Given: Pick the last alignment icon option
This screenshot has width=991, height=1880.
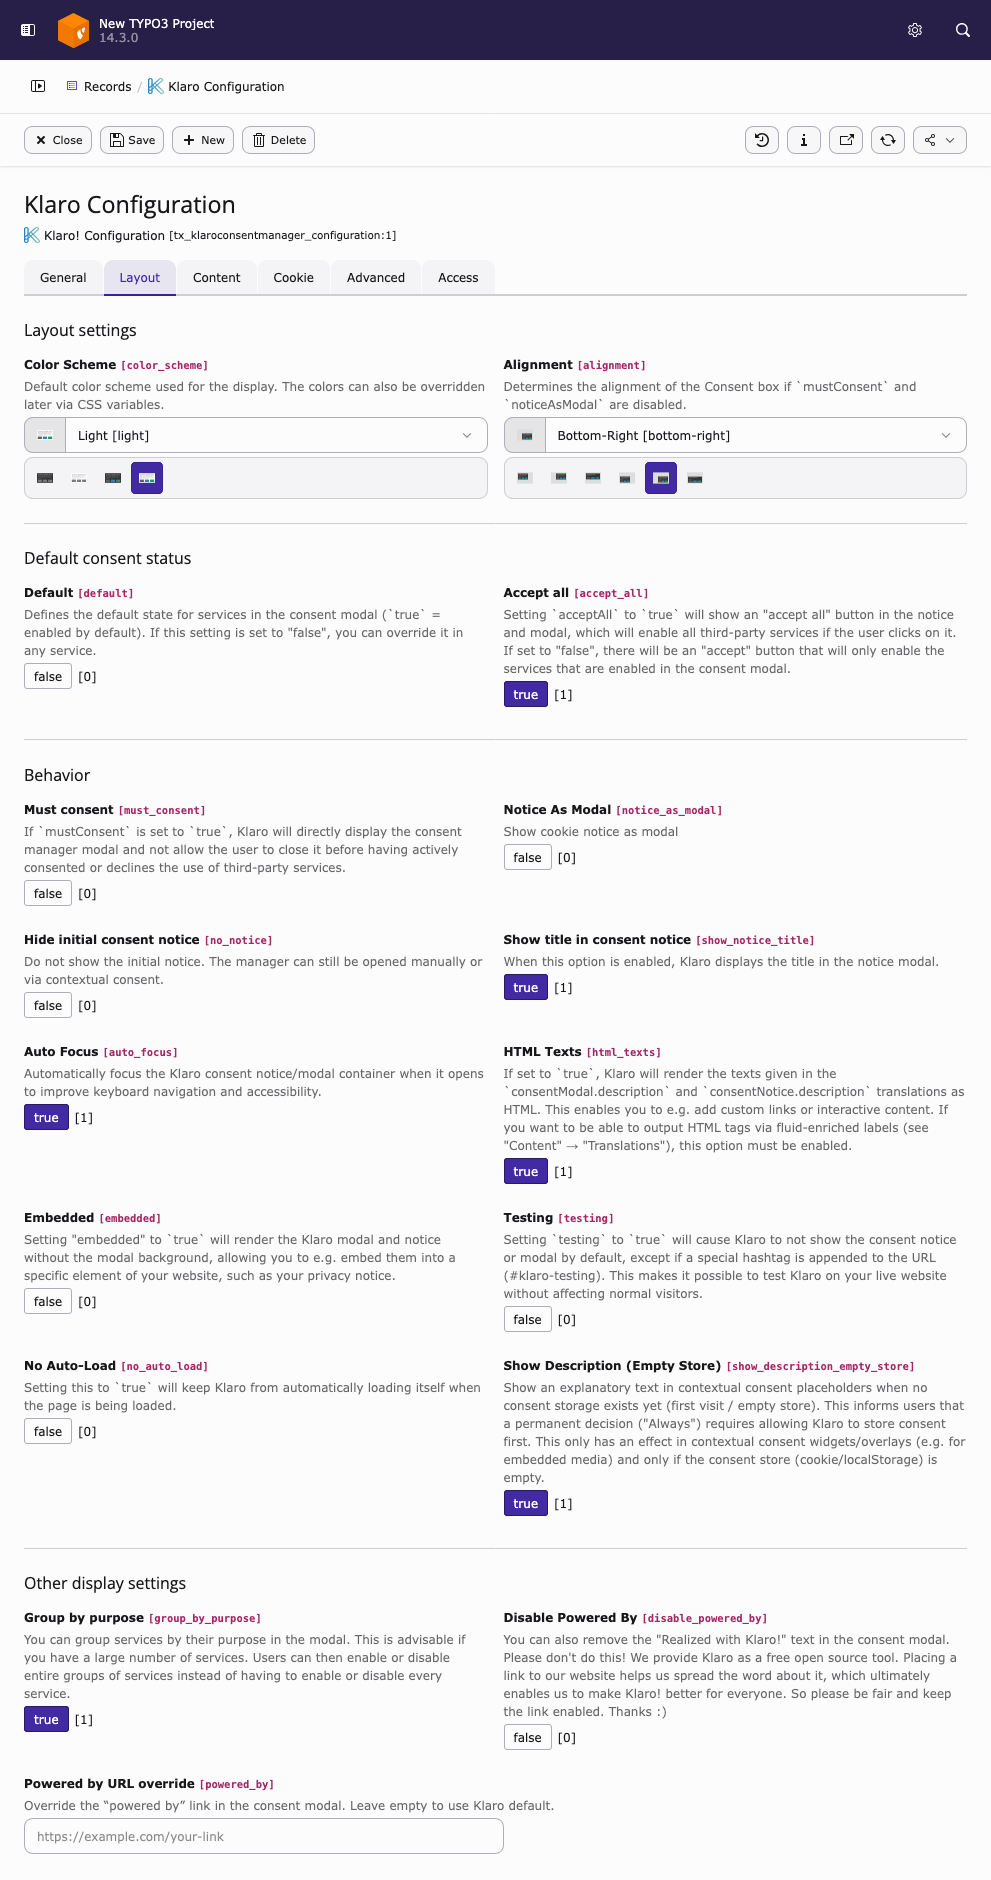Looking at the screenshot, I should tap(695, 478).
